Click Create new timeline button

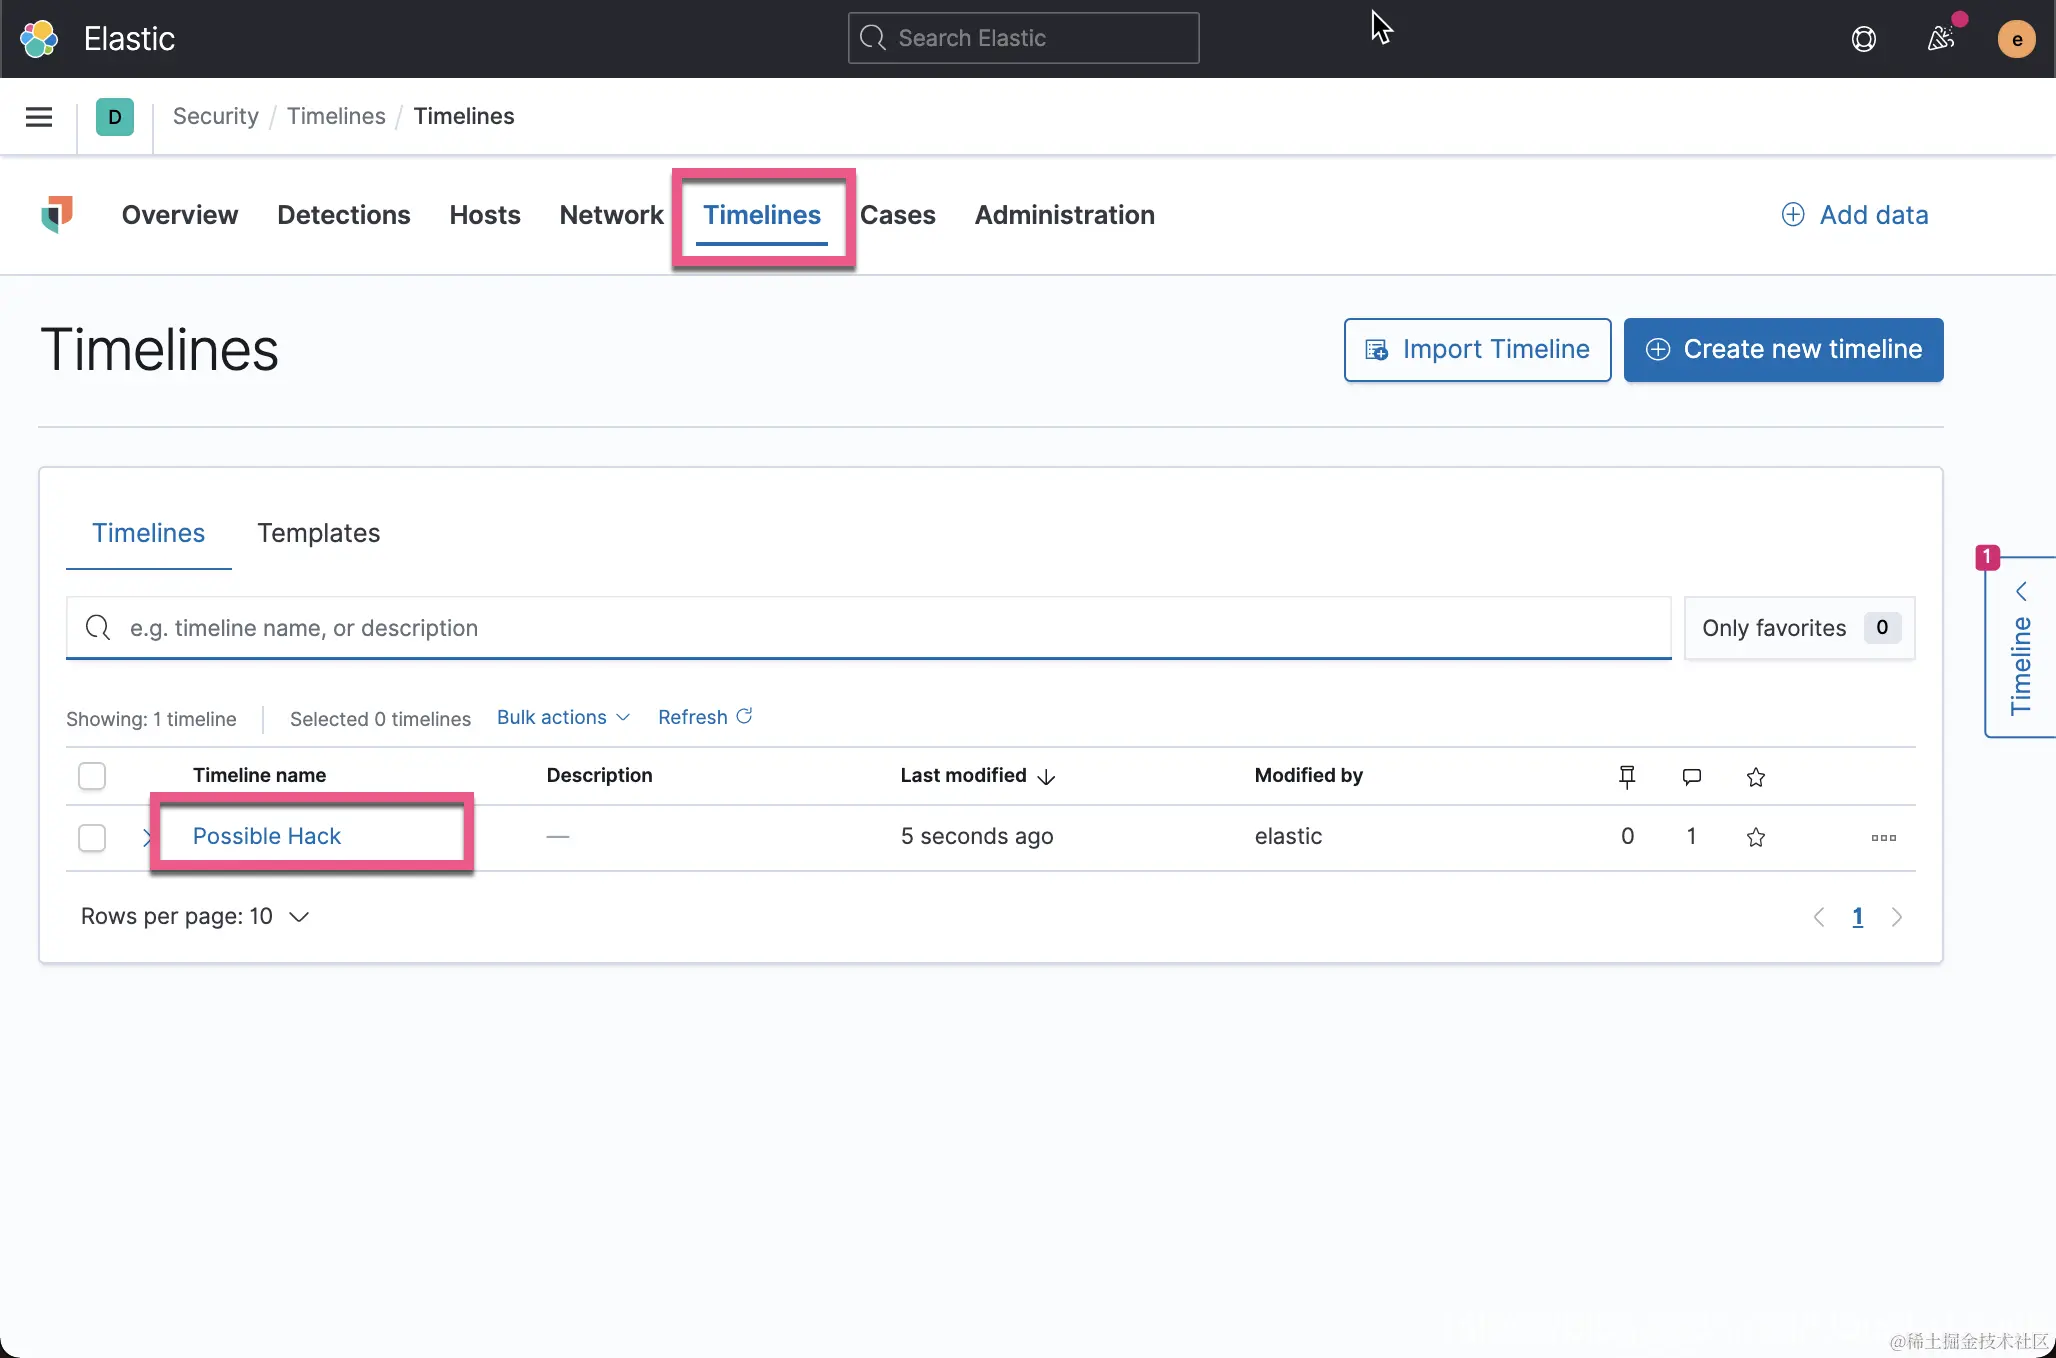[x=1783, y=349]
